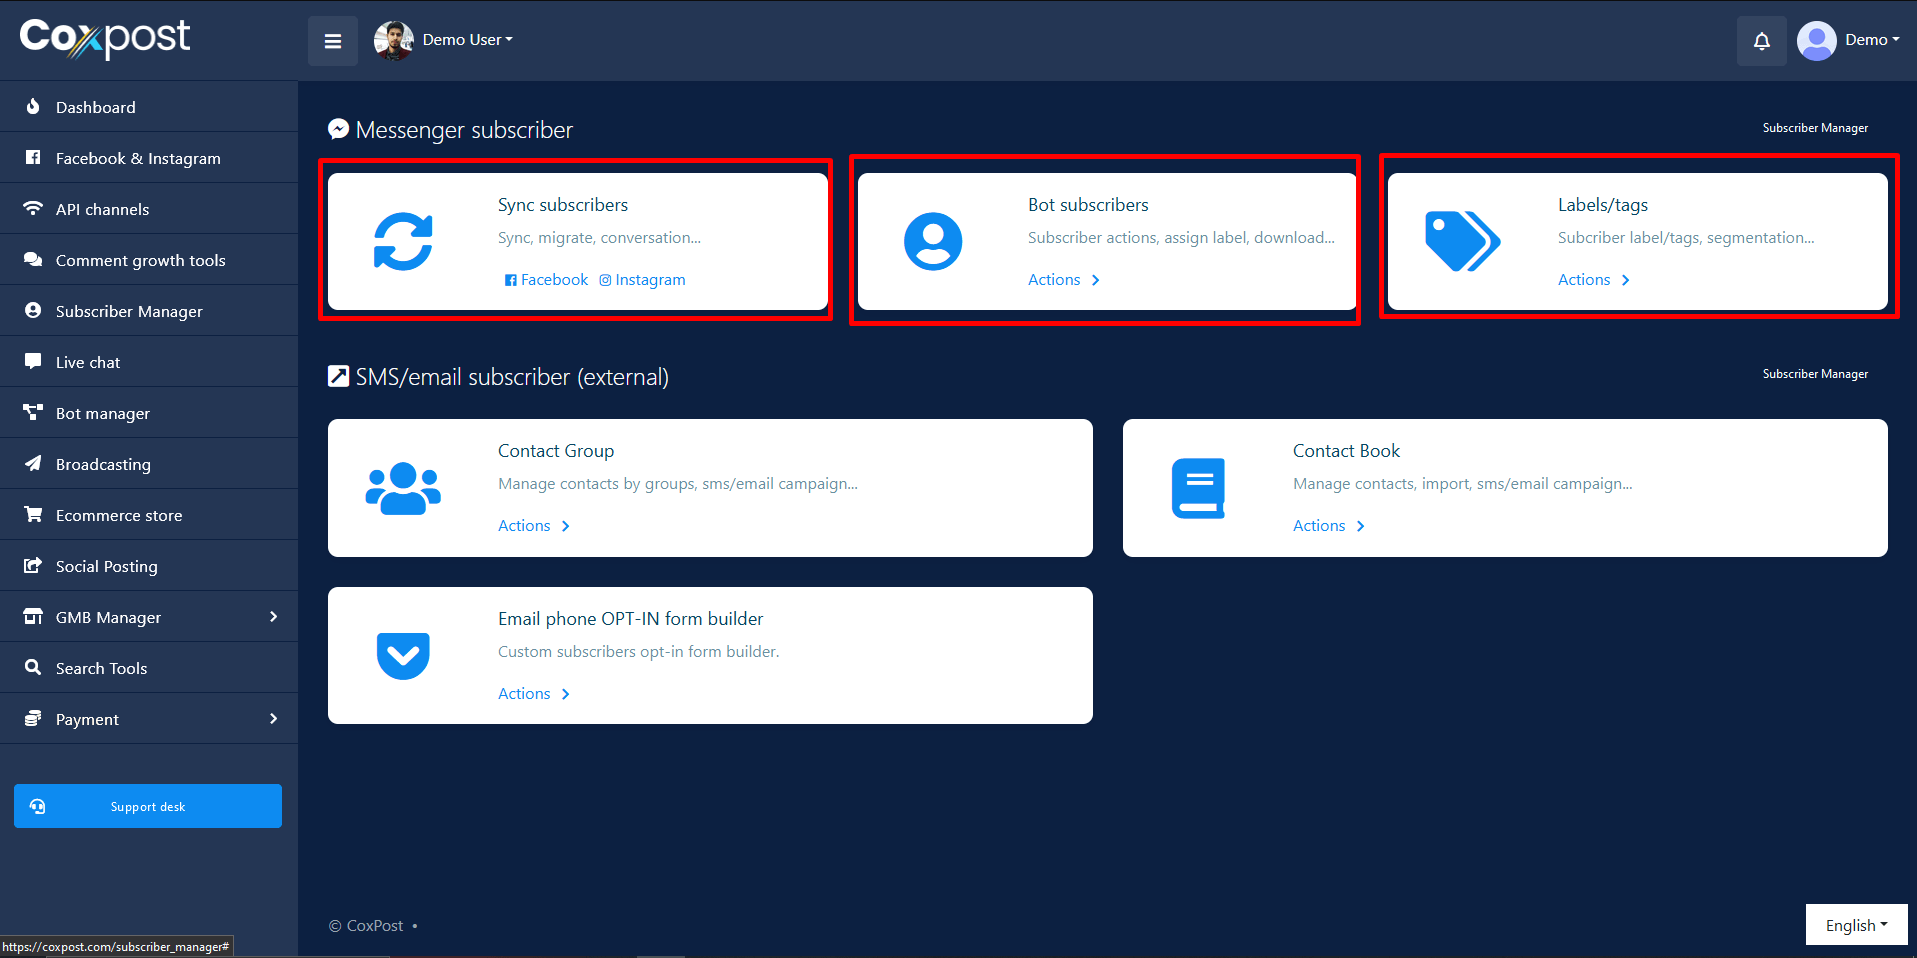Click the Sync subscribers refresh icon
The height and width of the screenshot is (958, 1917).
tap(403, 242)
